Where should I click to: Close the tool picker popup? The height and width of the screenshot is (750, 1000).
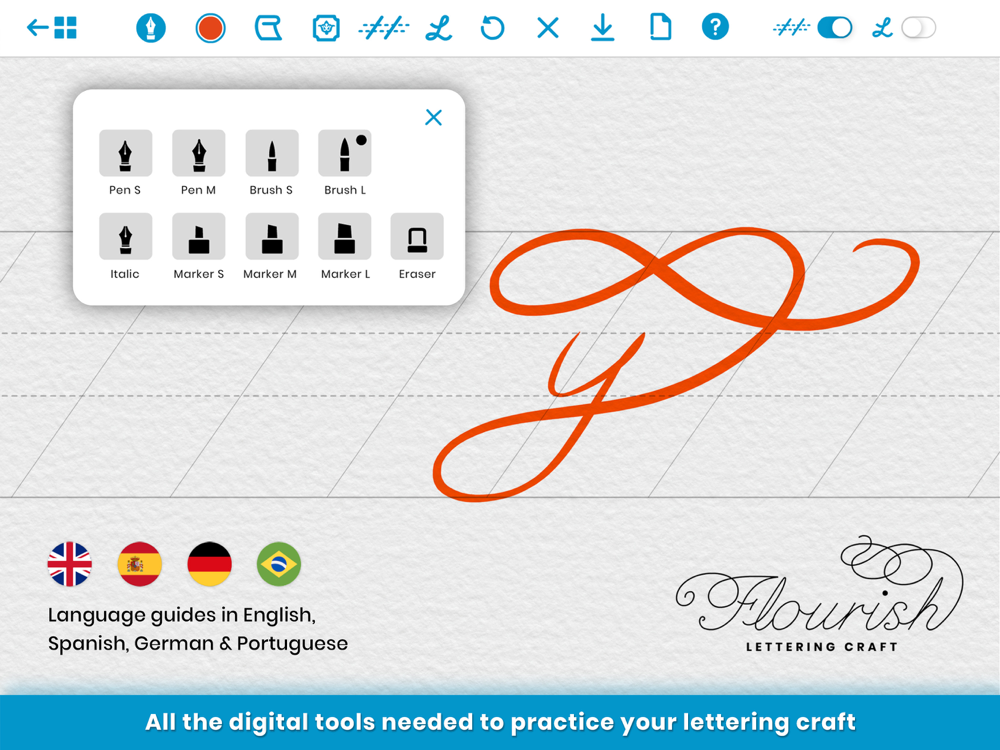tap(434, 117)
